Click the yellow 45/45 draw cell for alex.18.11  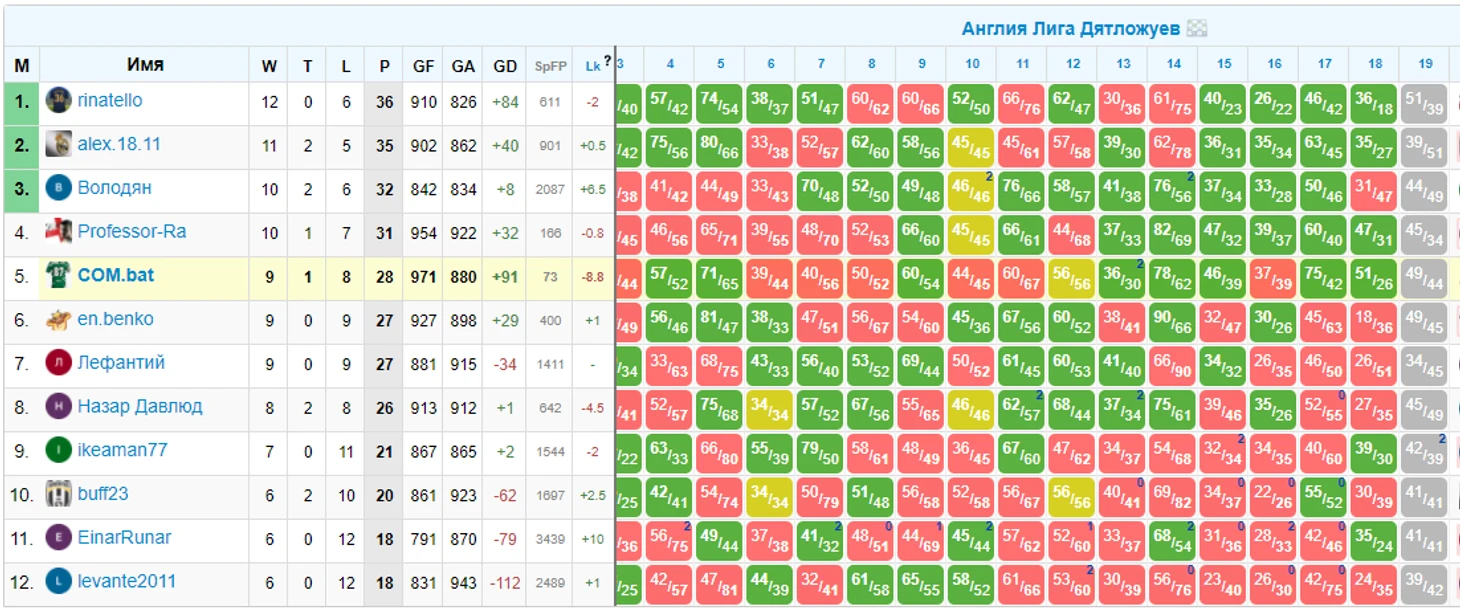click(x=972, y=147)
